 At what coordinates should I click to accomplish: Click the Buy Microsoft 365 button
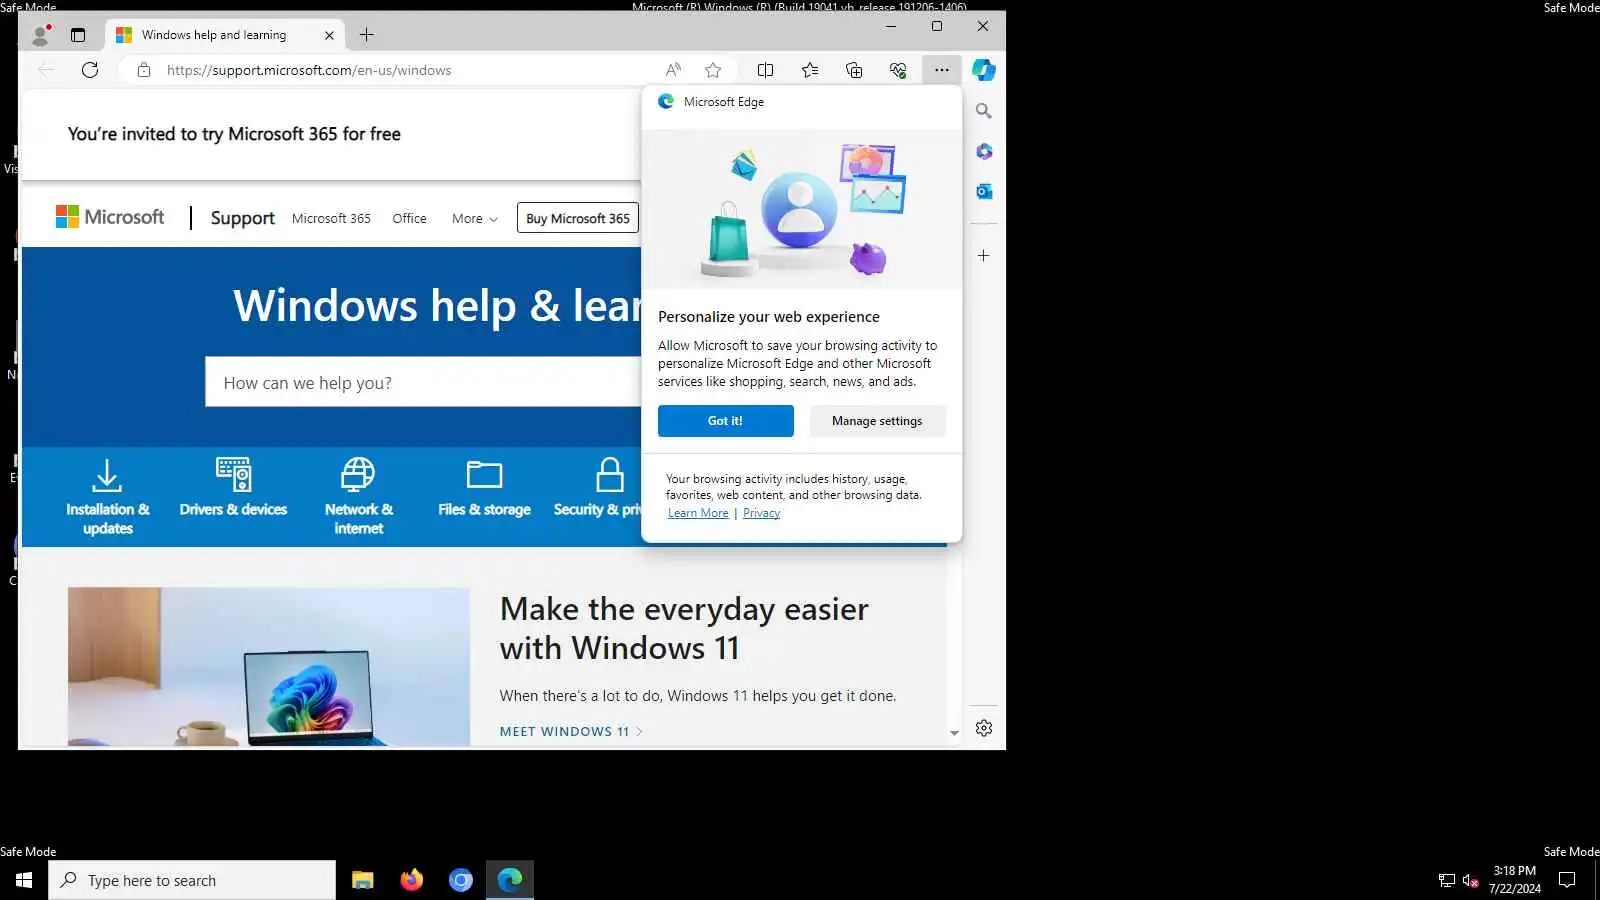[x=578, y=218]
